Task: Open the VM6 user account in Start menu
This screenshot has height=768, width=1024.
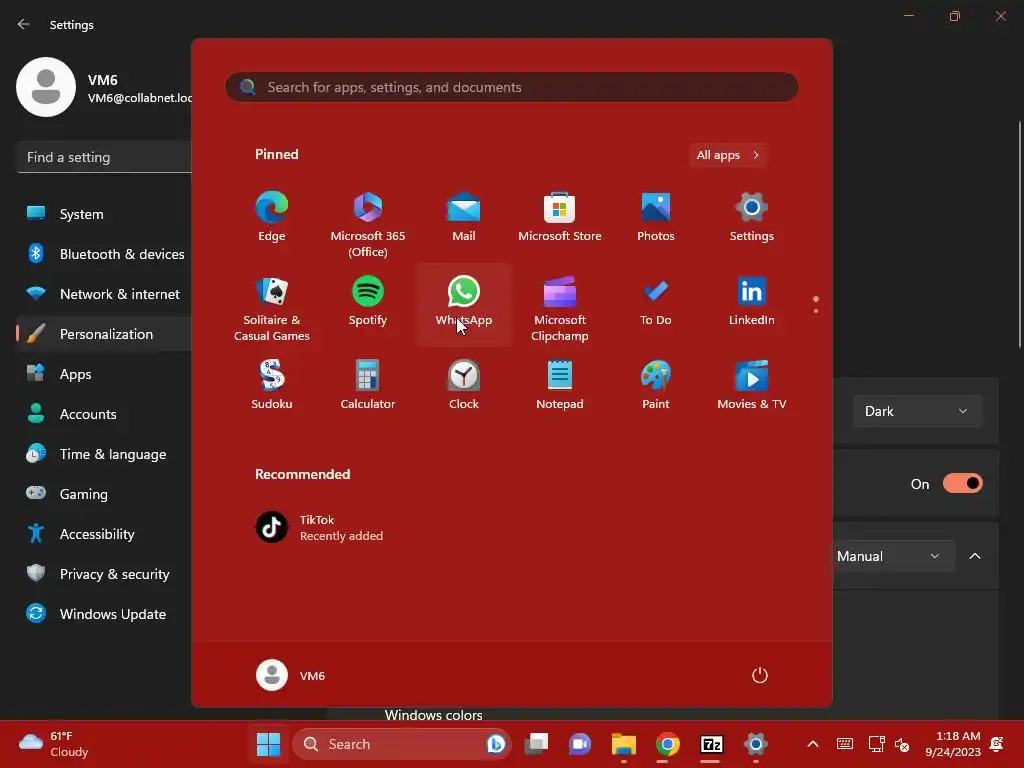Action: pos(291,675)
